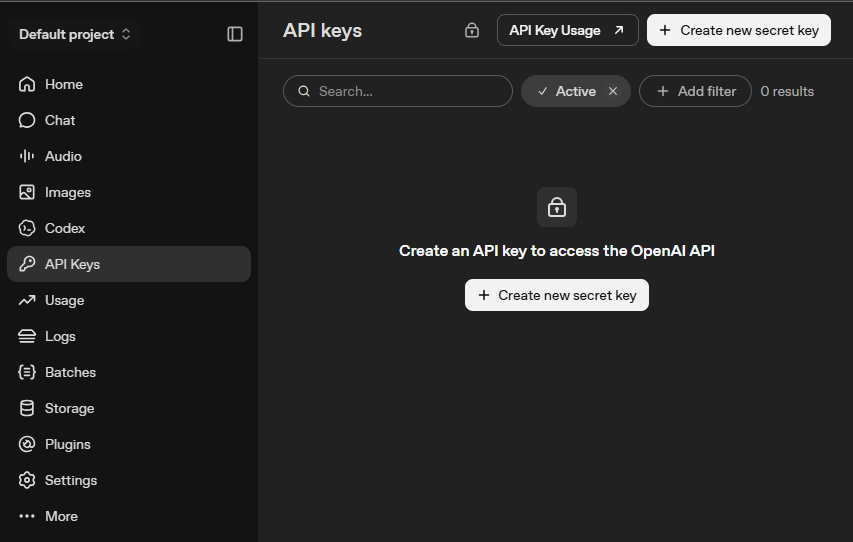
Task: Toggle the Active filter chip label
Action: coord(576,91)
